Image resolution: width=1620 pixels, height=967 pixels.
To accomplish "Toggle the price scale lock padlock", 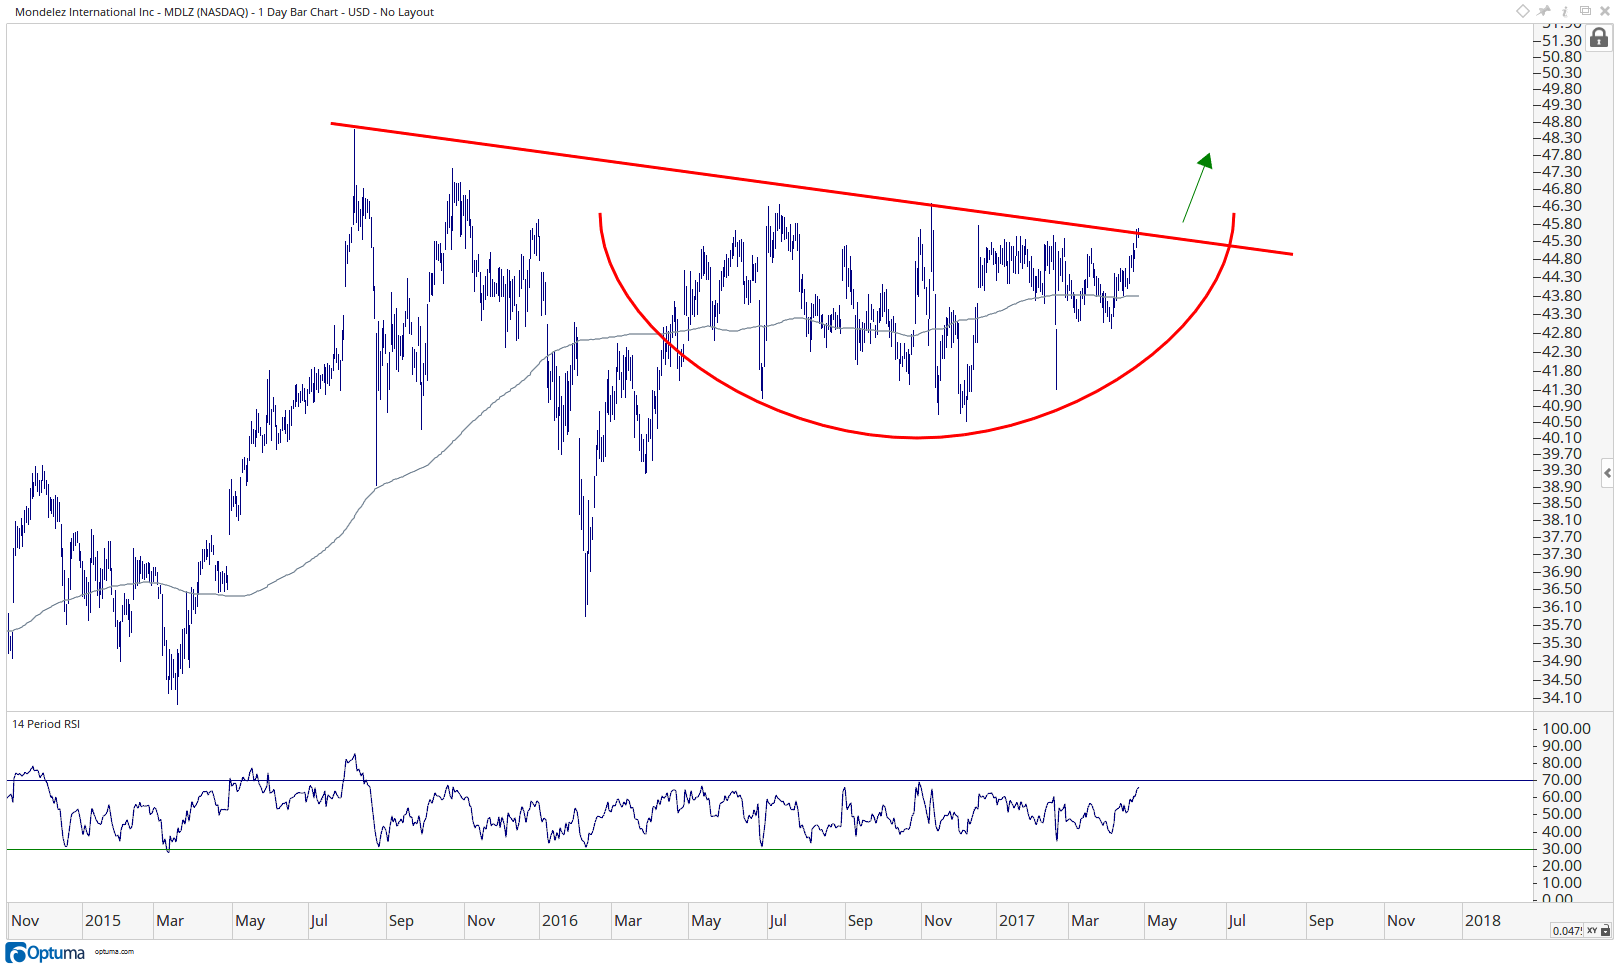I will click(1599, 38).
